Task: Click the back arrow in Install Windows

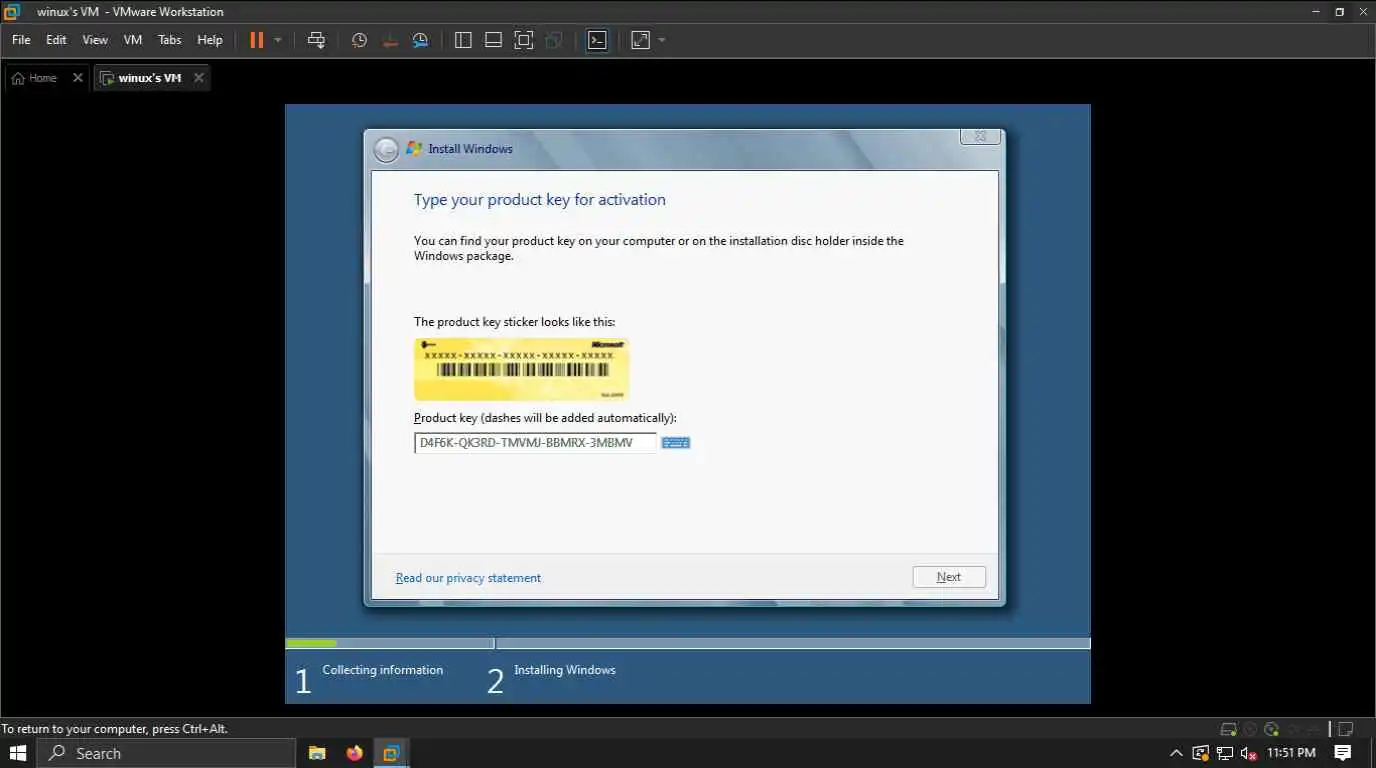Action: 386,150
